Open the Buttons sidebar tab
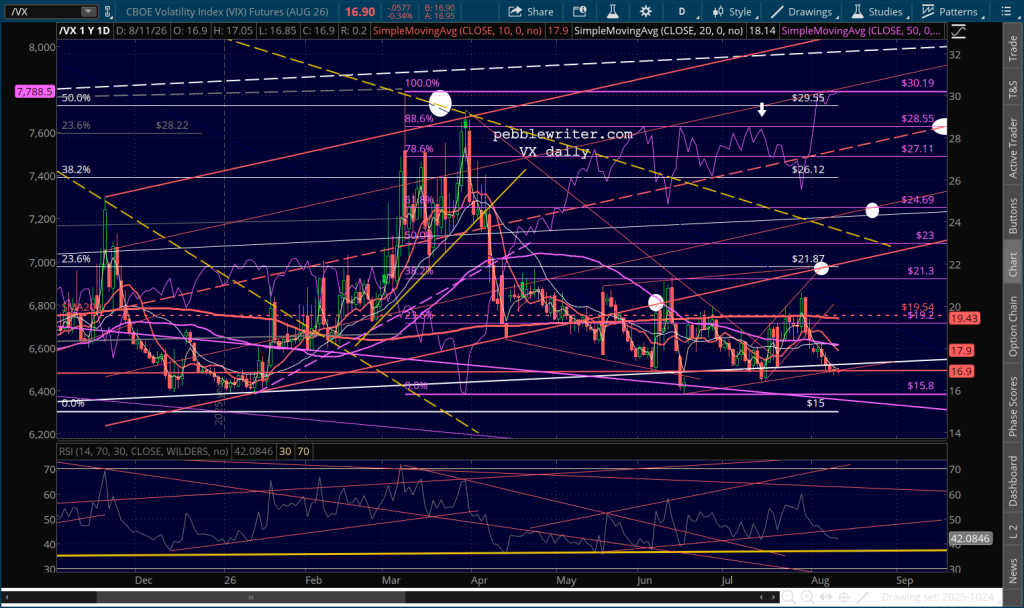The width and height of the screenshot is (1024, 608). (x=1013, y=216)
